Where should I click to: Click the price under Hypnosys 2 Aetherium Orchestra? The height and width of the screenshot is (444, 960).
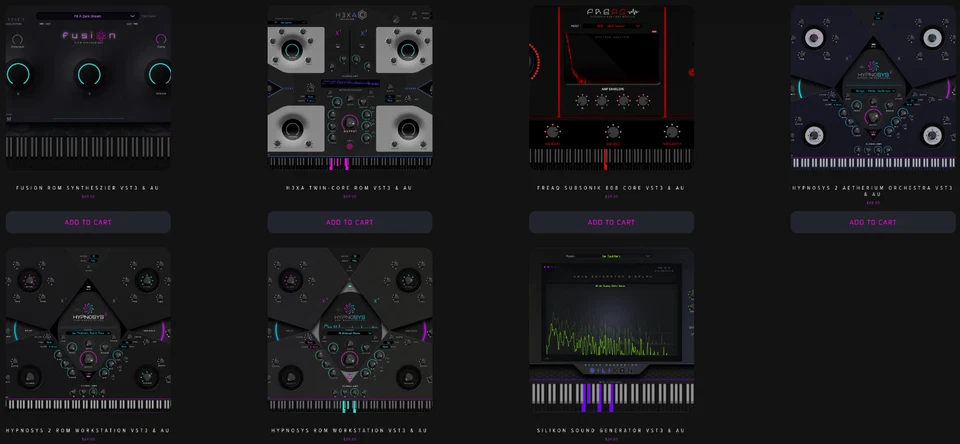click(x=872, y=203)
